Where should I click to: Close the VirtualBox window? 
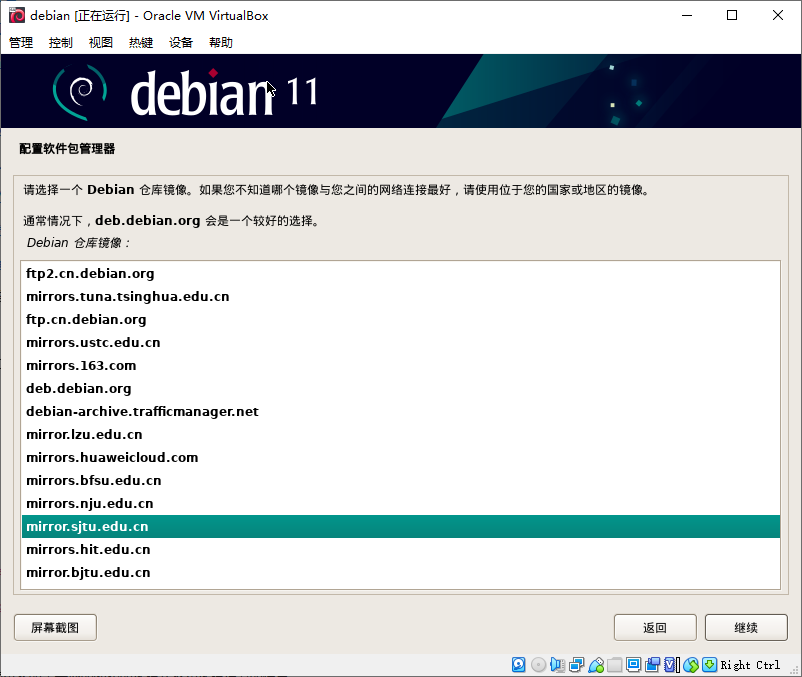point(777,15)
